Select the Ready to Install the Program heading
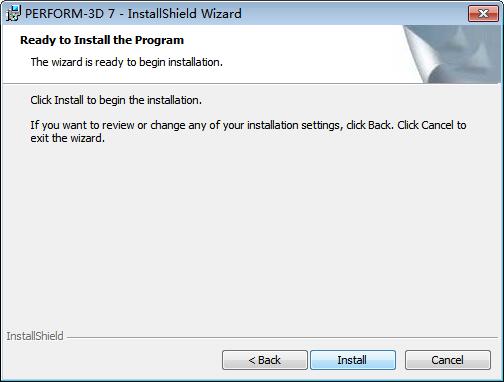 102,40
